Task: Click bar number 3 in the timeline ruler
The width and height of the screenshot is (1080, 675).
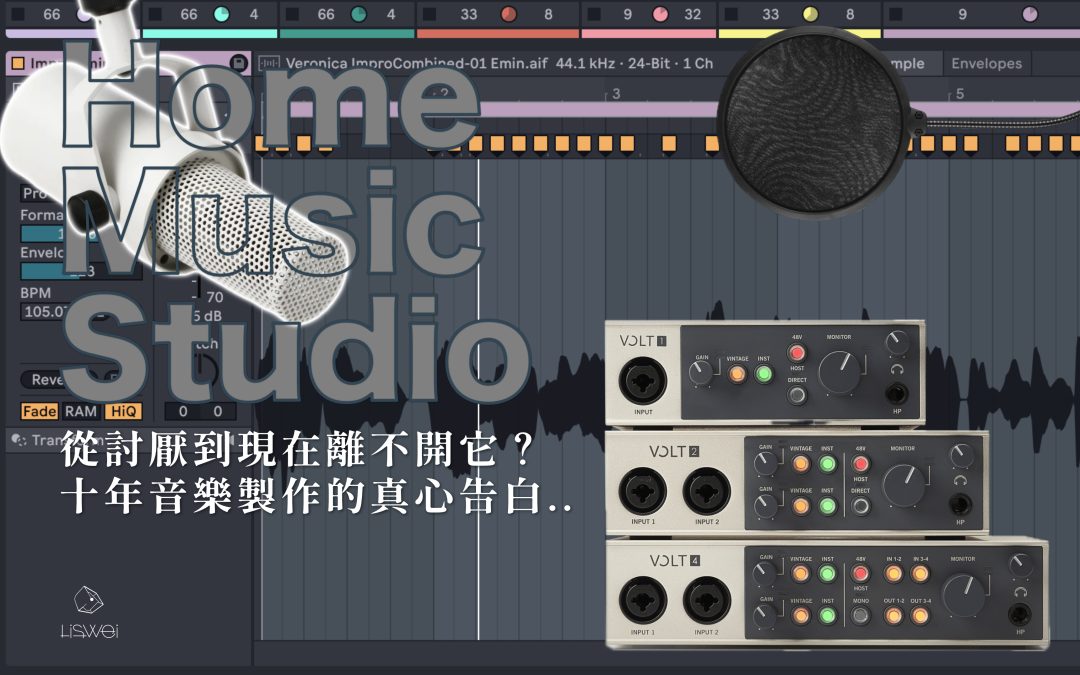Action: click(614, 93)
